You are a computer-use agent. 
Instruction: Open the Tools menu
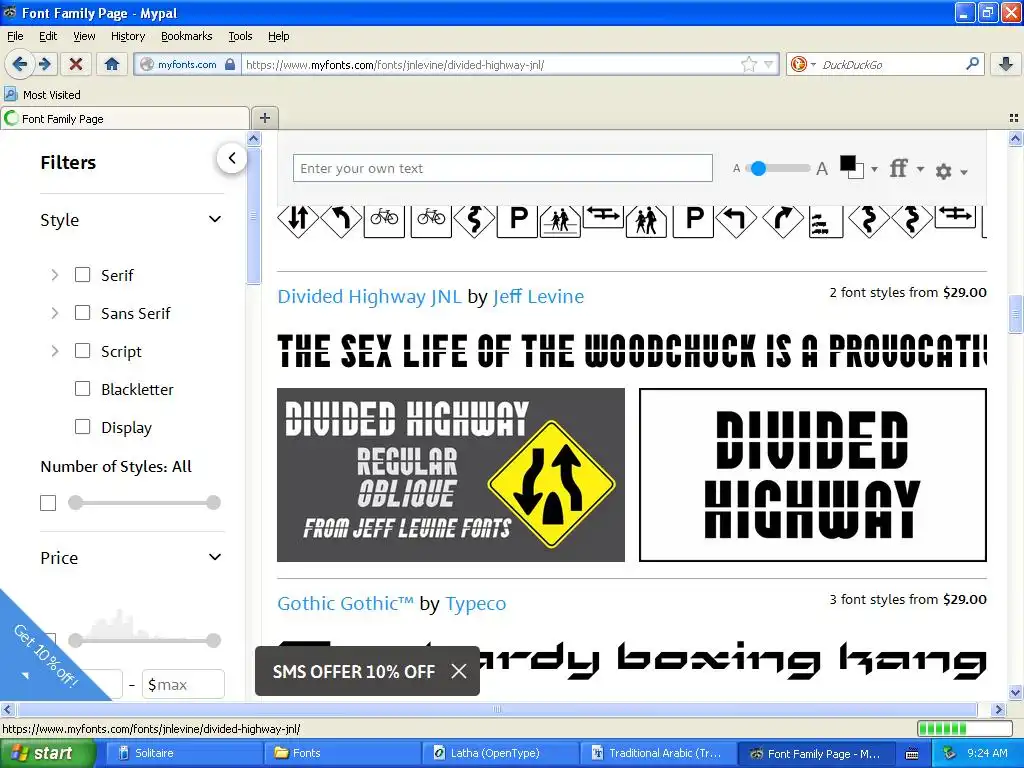pos(240,36)
